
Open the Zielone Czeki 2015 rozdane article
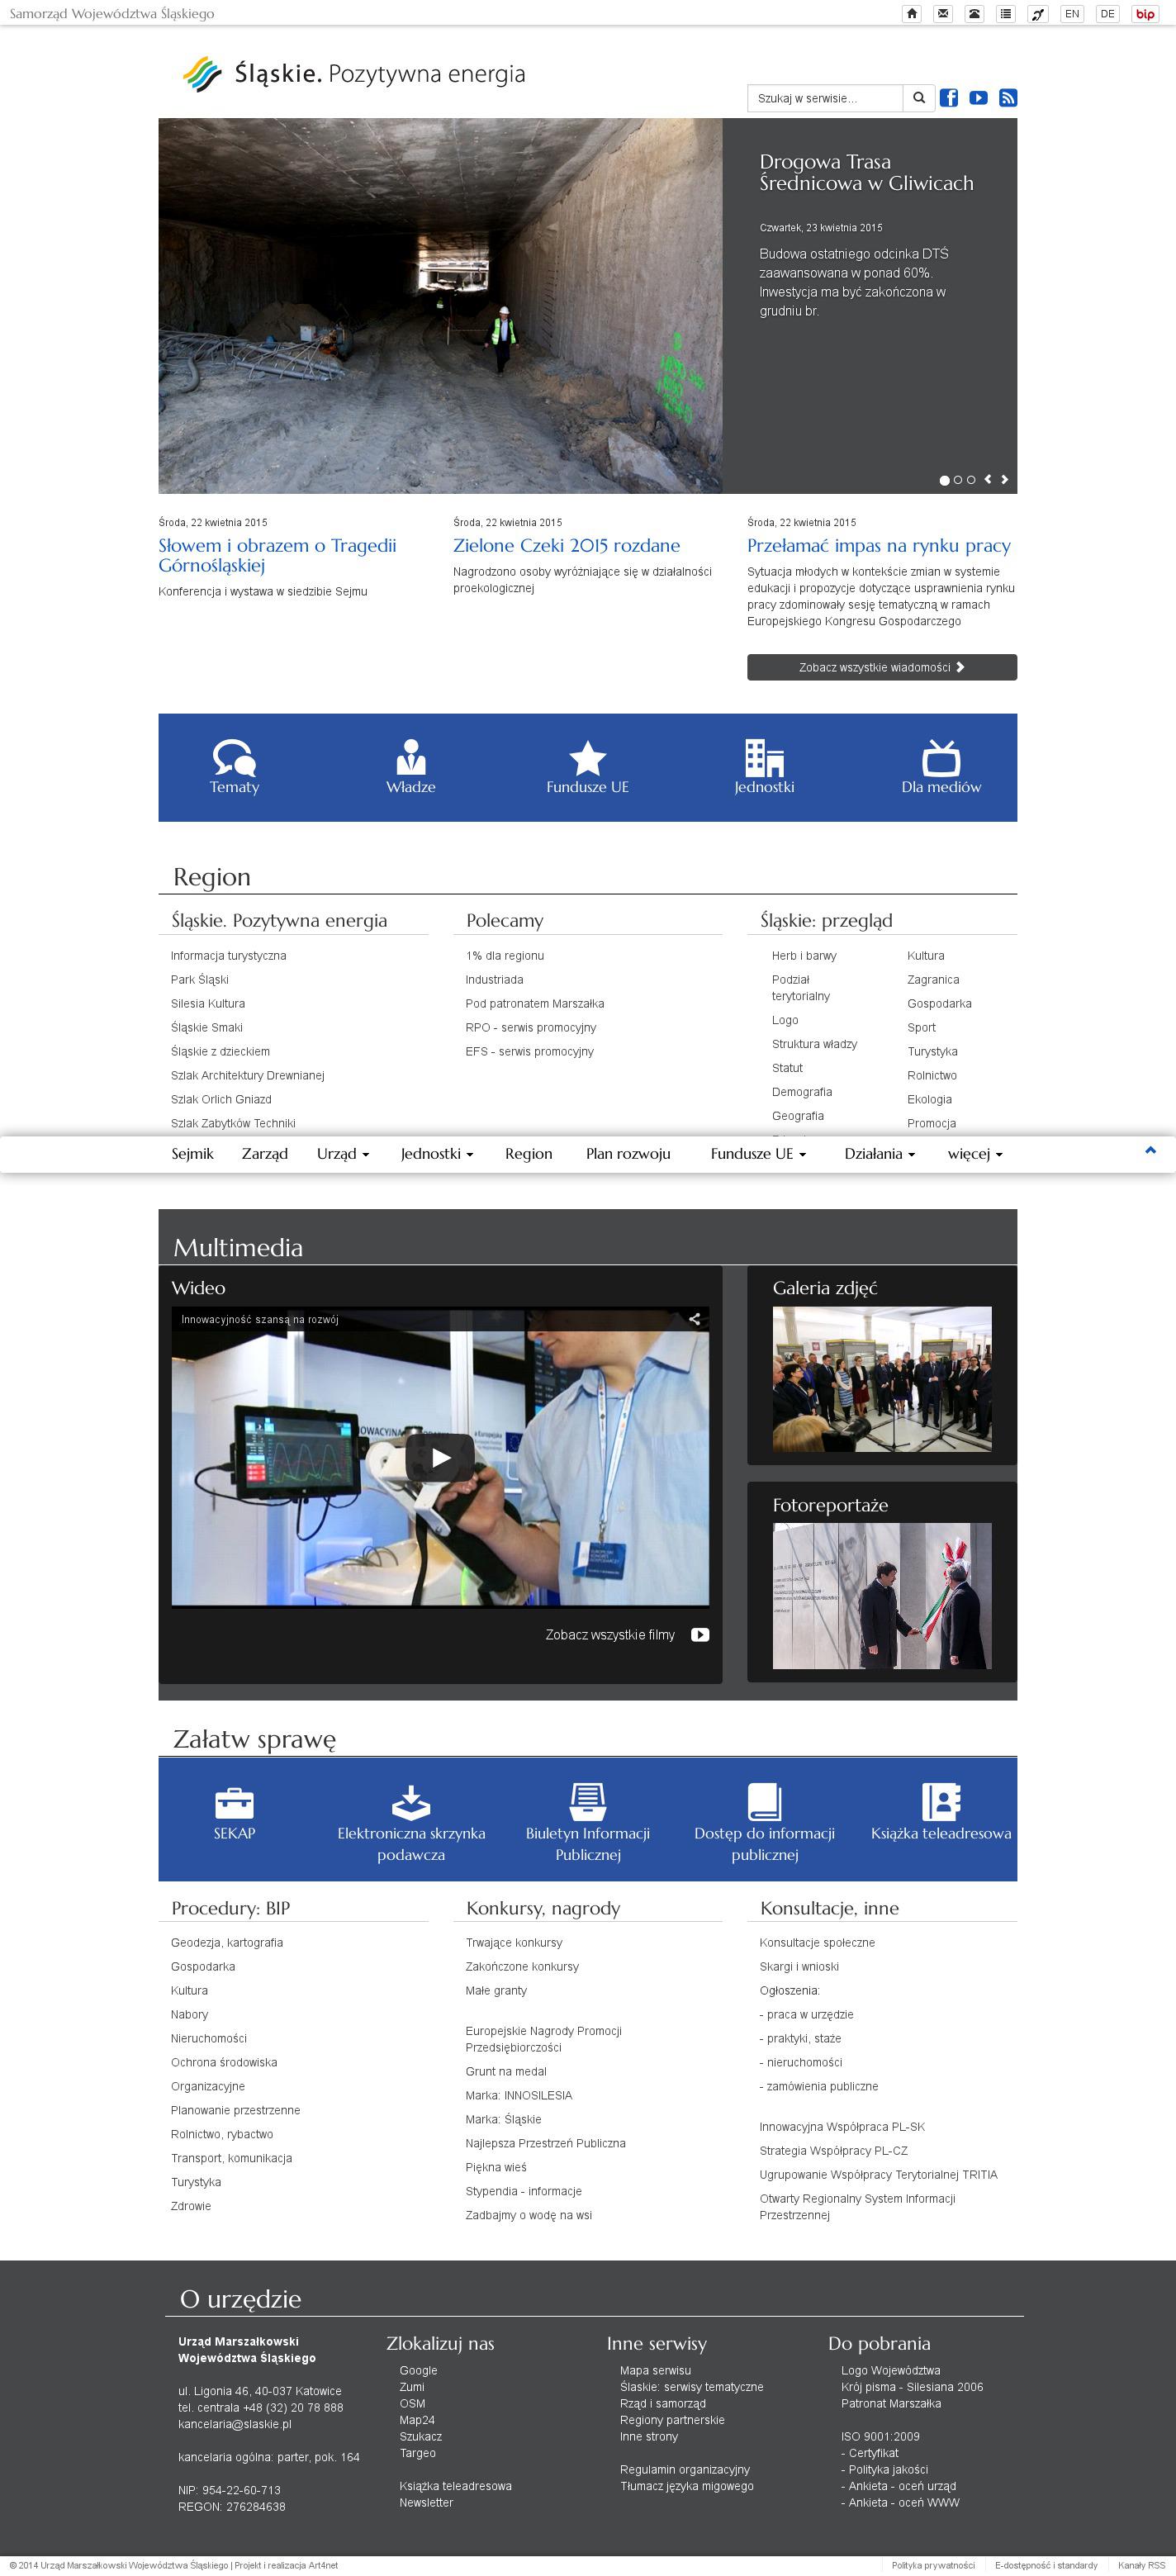point(566,546)
